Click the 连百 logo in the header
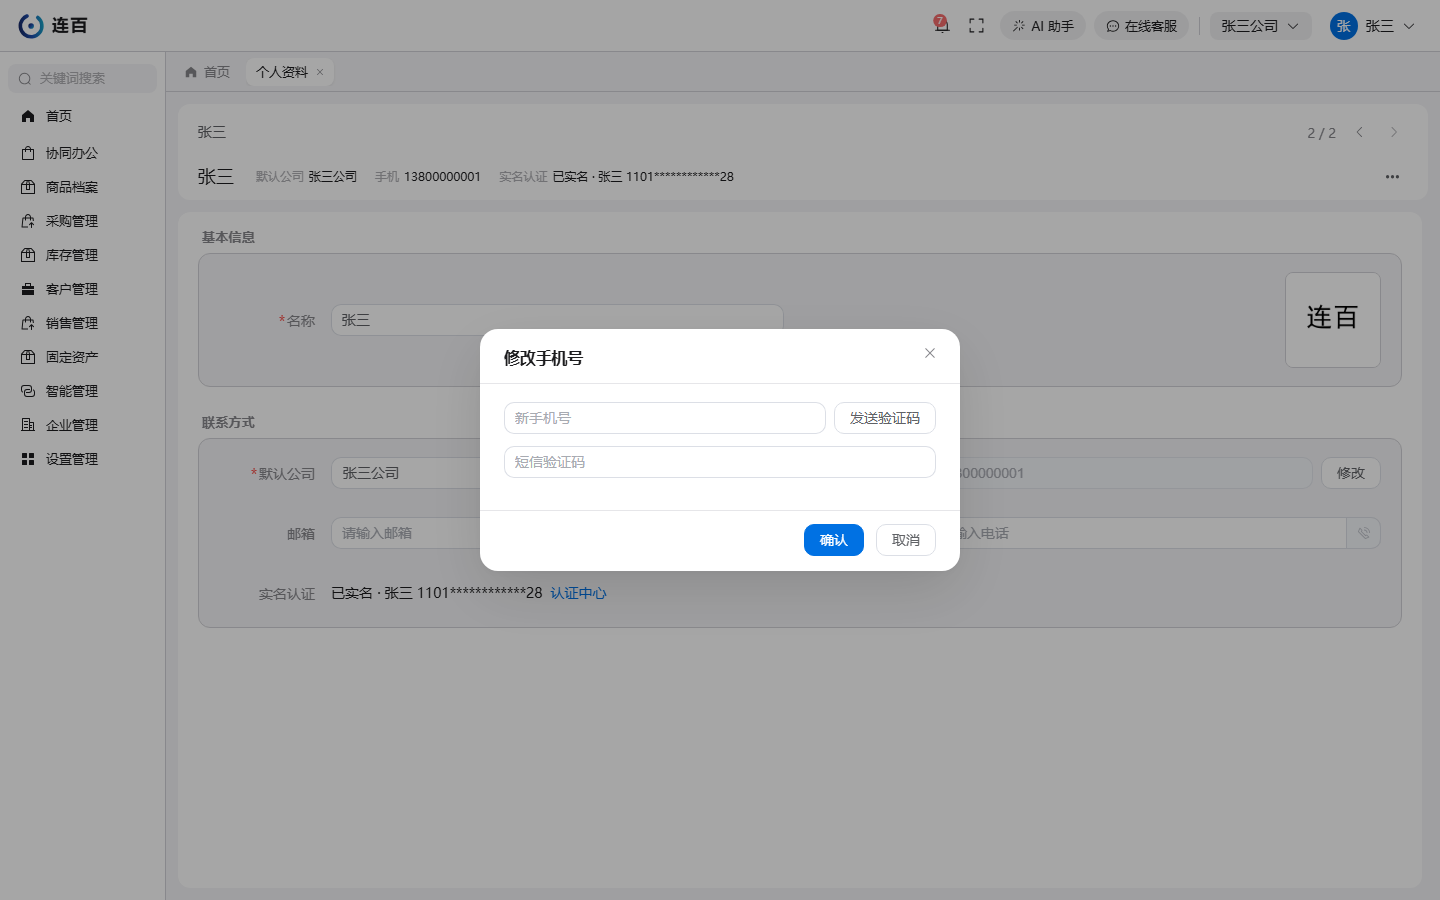The image size is (1440, 900). click(x=53, y=26)
